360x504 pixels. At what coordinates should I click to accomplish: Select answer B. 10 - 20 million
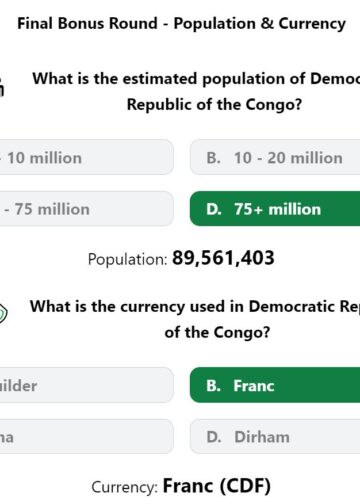pyautogui.click(x=275, y=157)
